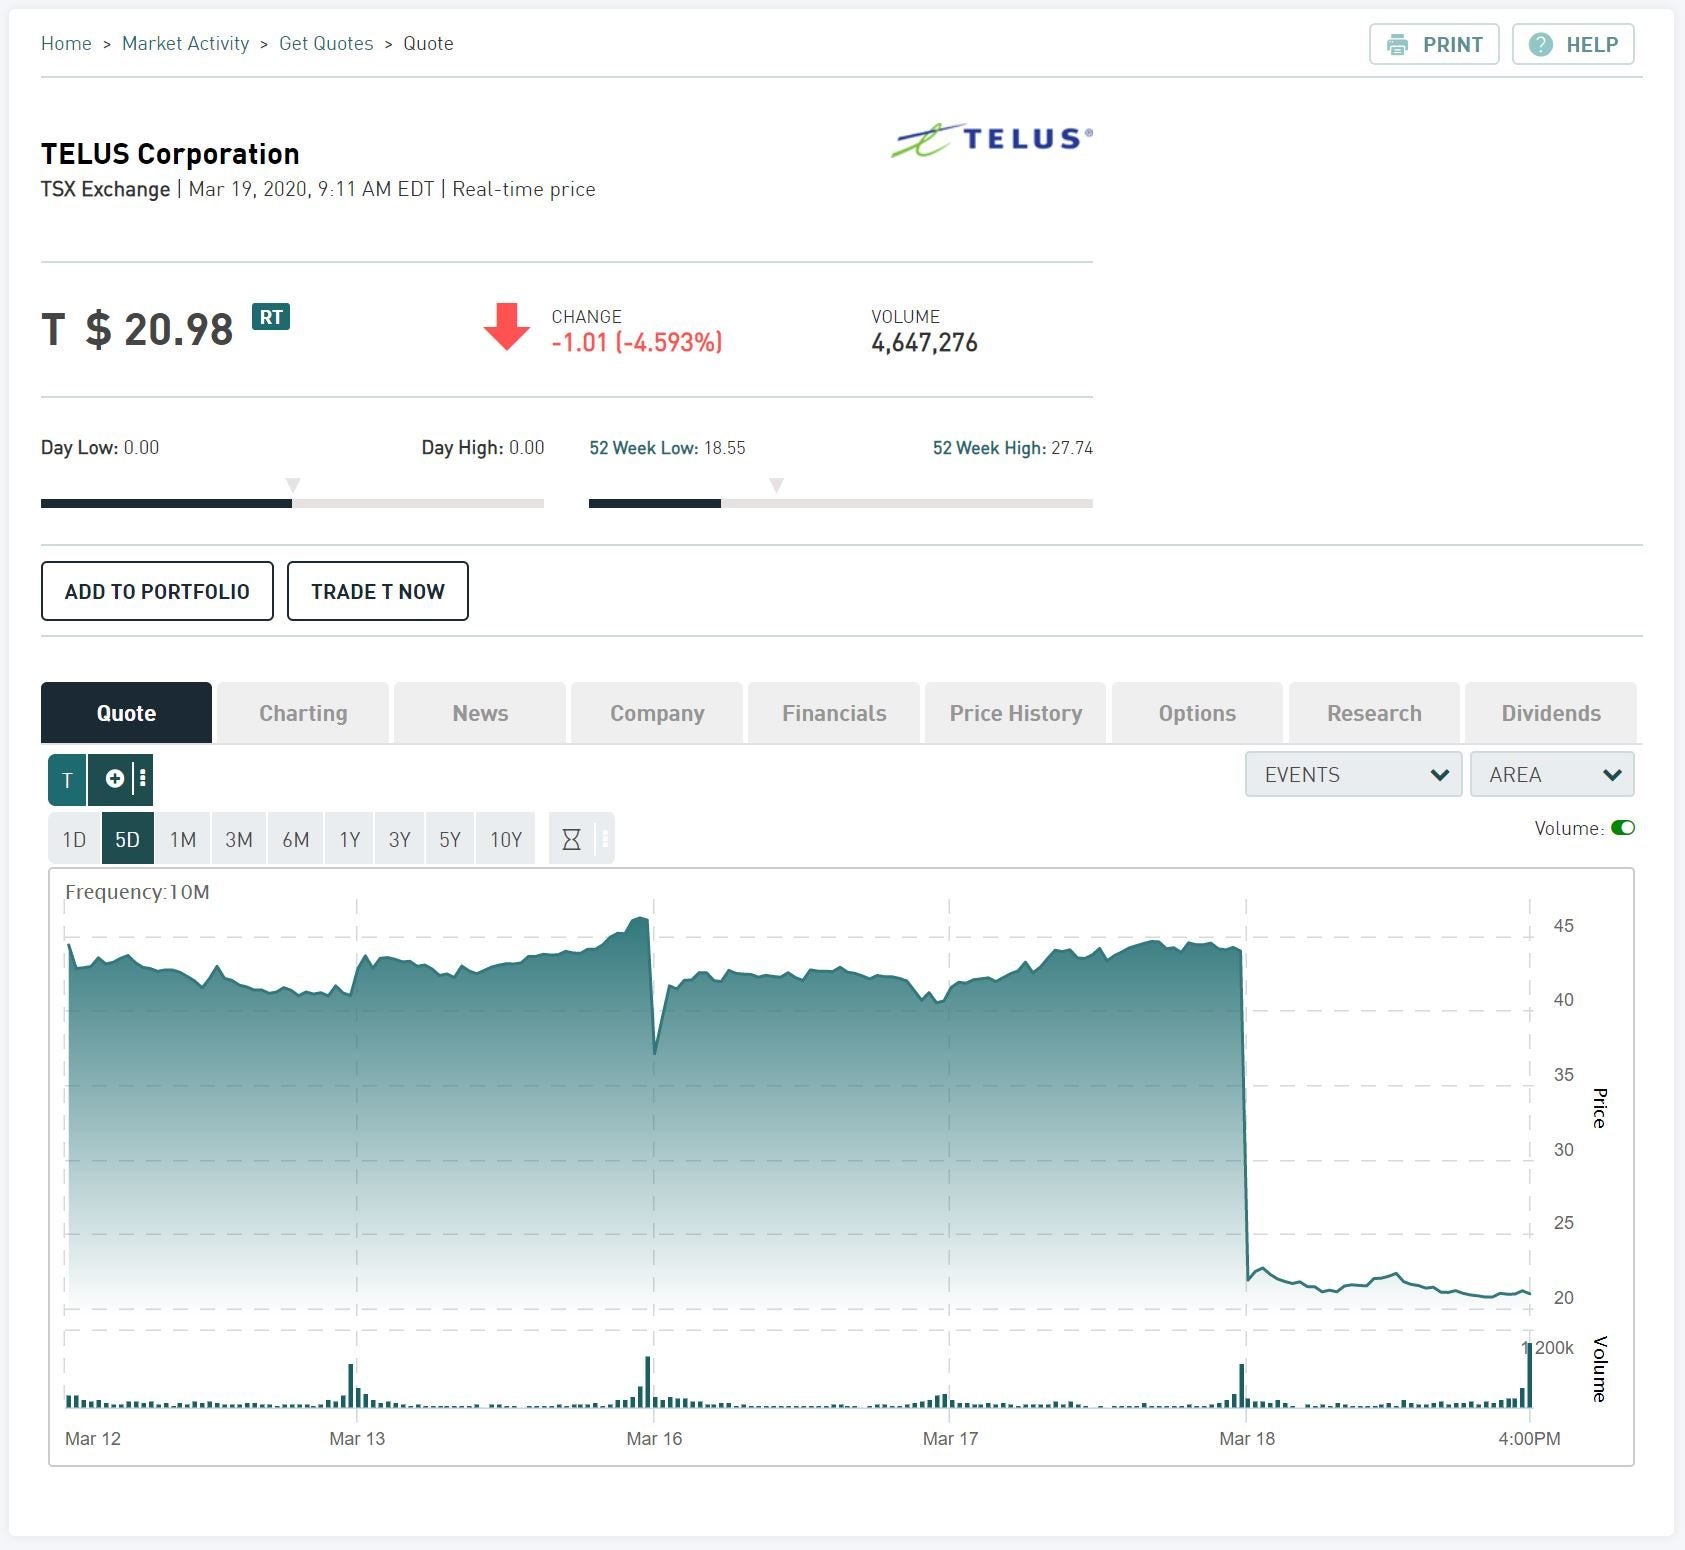
Task: Click the TRADE T NOW button
Action: click(377, 591)
